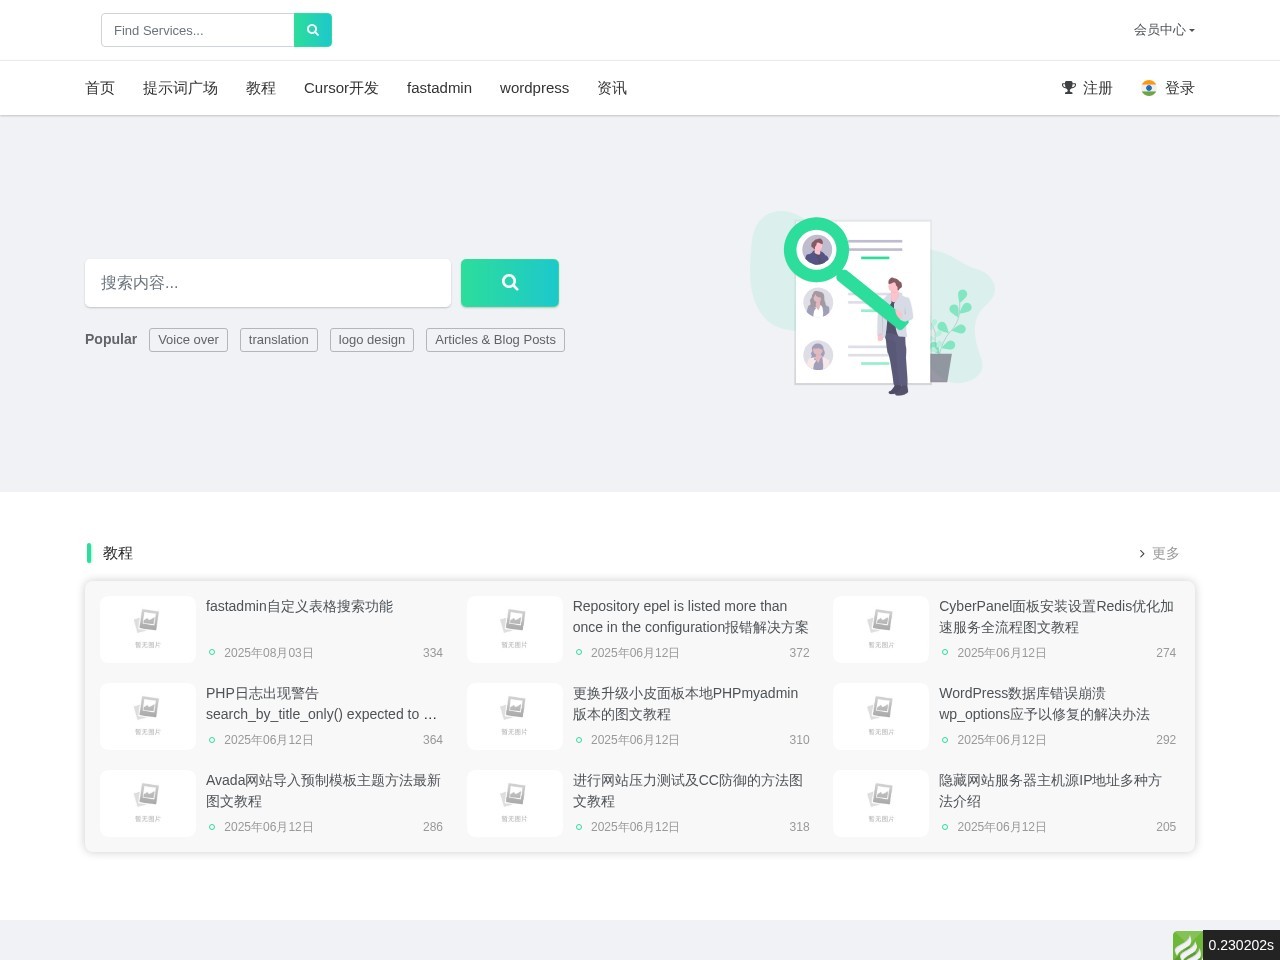
Task: Click the circular colored icon next to 登录
Action: (1148, 88)
